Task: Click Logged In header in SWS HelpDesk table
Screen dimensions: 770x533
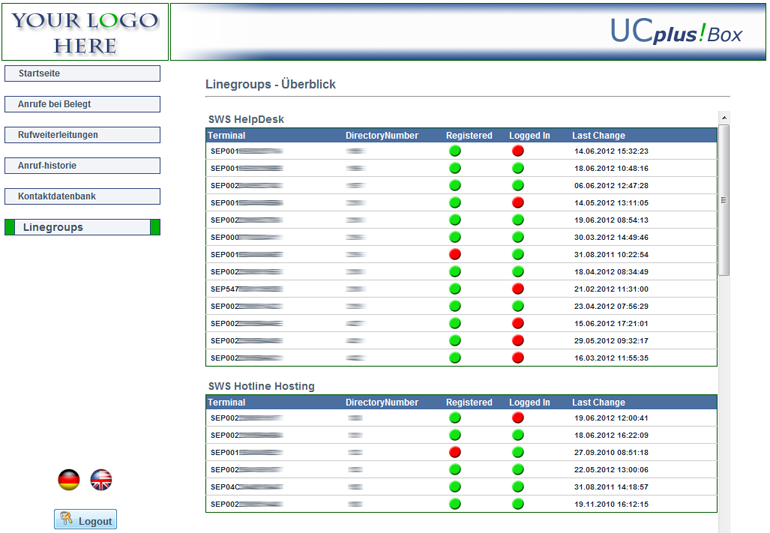Action: click(x=529, y=136)
